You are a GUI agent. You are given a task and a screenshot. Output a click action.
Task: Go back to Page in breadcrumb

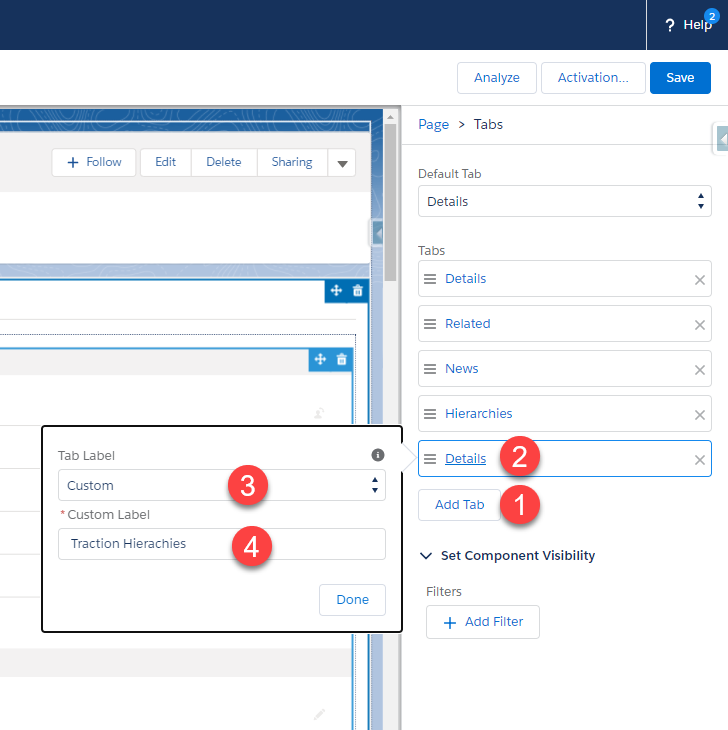[x=433, y=124]
